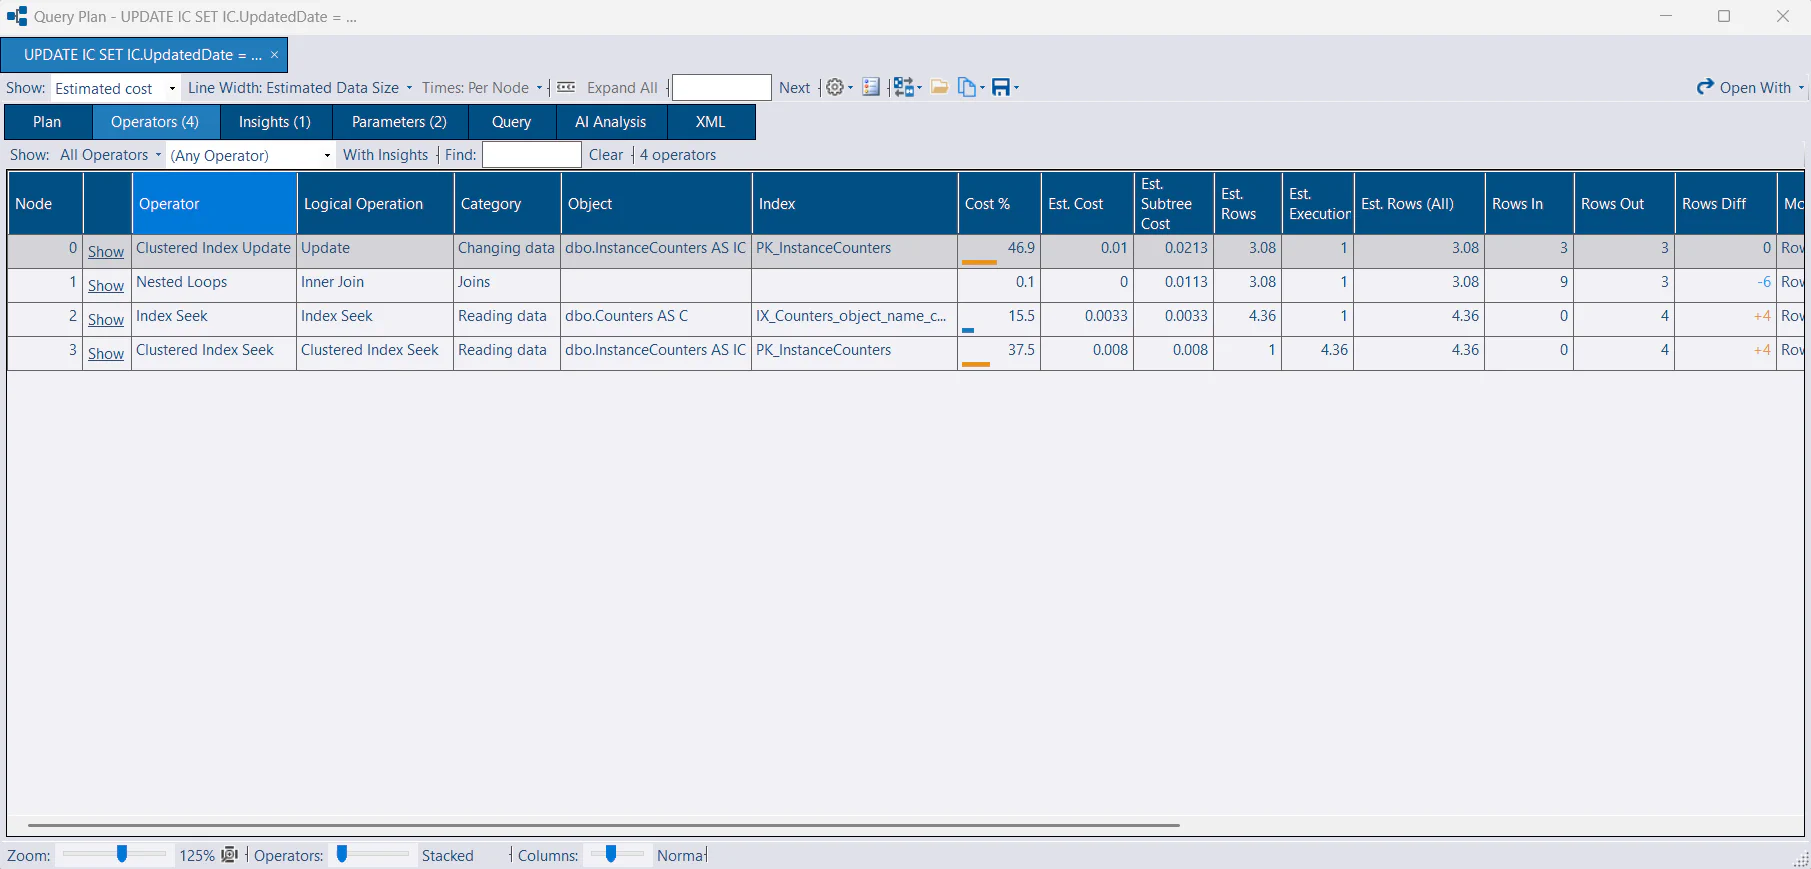The image size is (1811, 869).
Task: Click the Query Plan app icon in title bar
Action: pyautogui.click(x=17, y=17)
